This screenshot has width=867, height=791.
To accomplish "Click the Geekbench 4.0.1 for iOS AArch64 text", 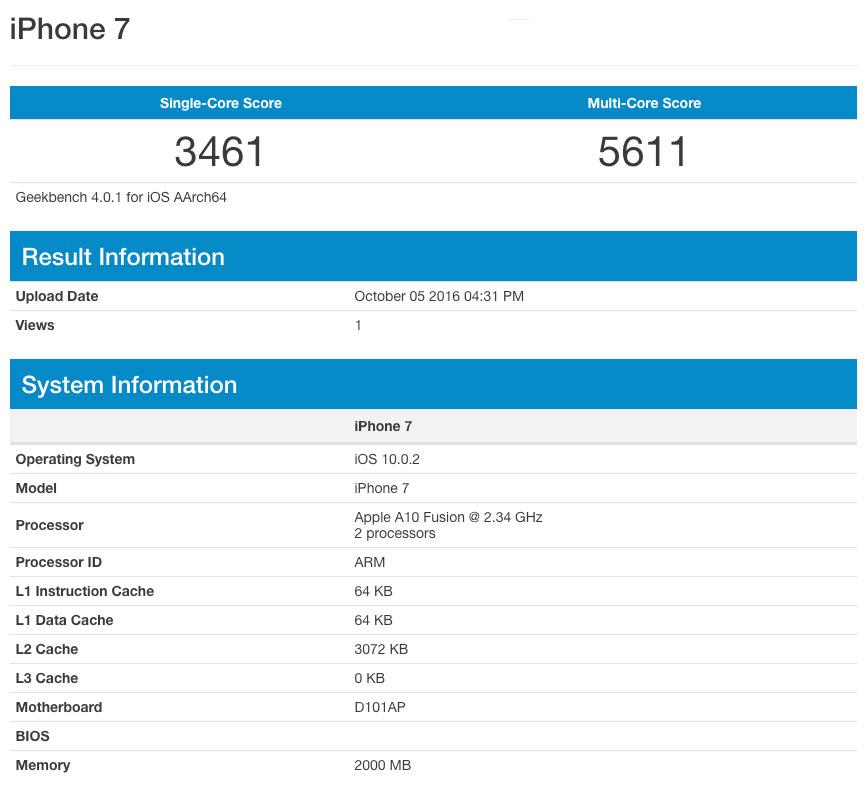I will (x=121, y=197).
